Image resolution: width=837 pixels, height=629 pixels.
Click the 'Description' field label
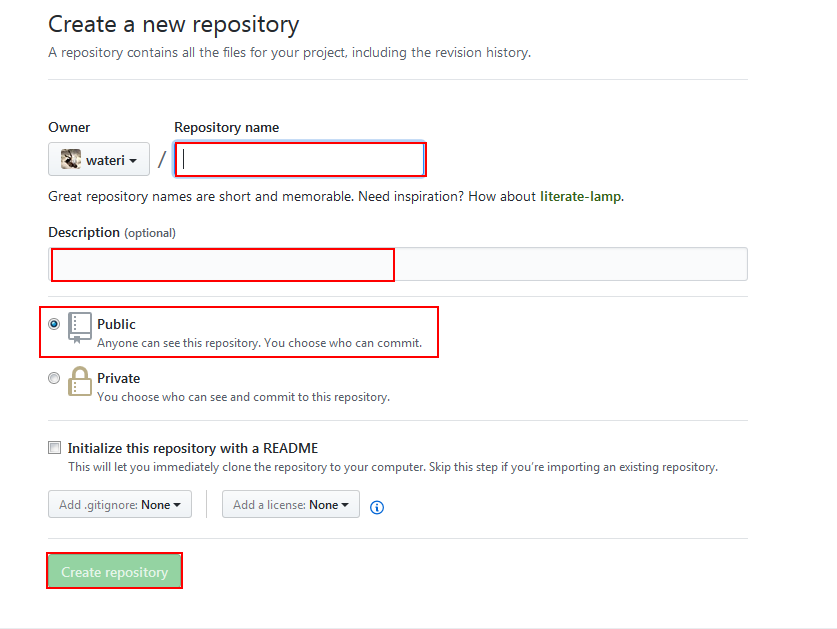point(84,232)
